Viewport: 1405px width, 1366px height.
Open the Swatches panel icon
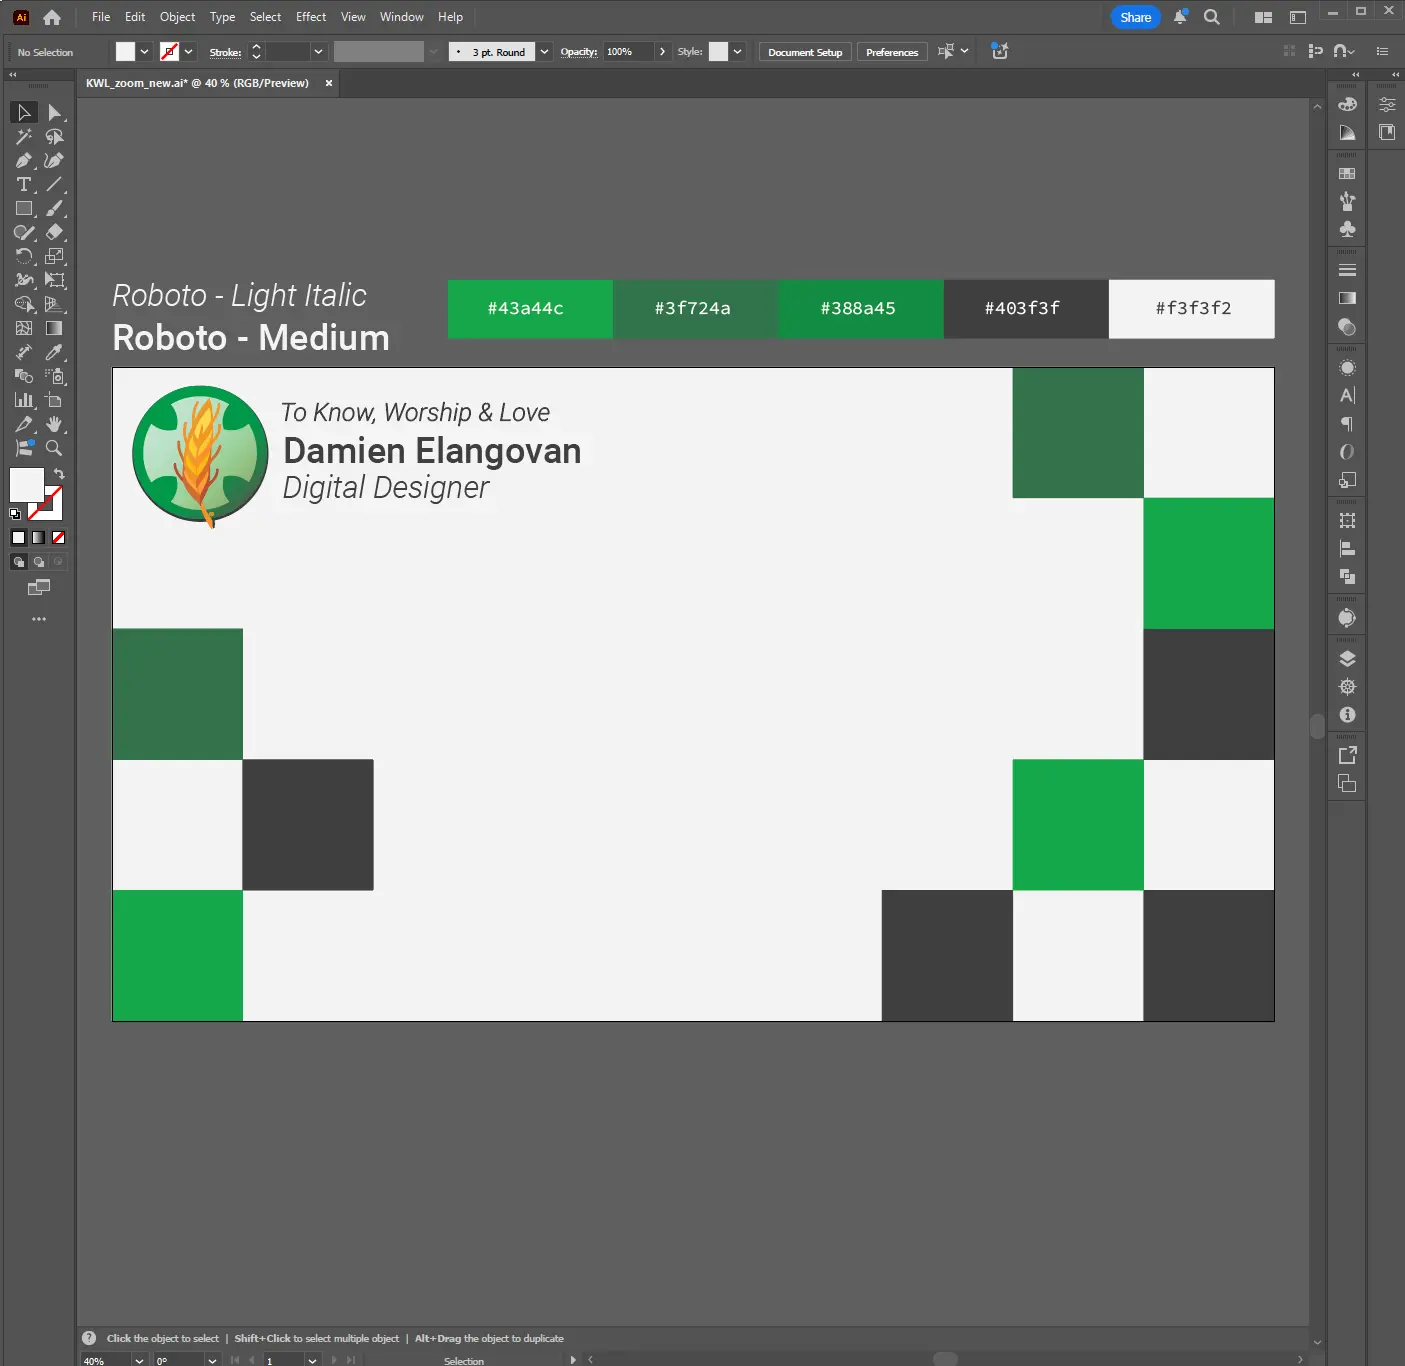pyautogui.click(x=1347, y=174)
